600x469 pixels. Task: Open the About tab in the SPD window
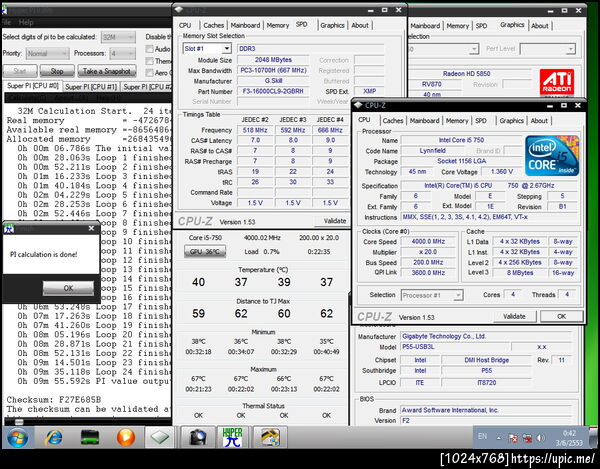click(x=360, y=25)
